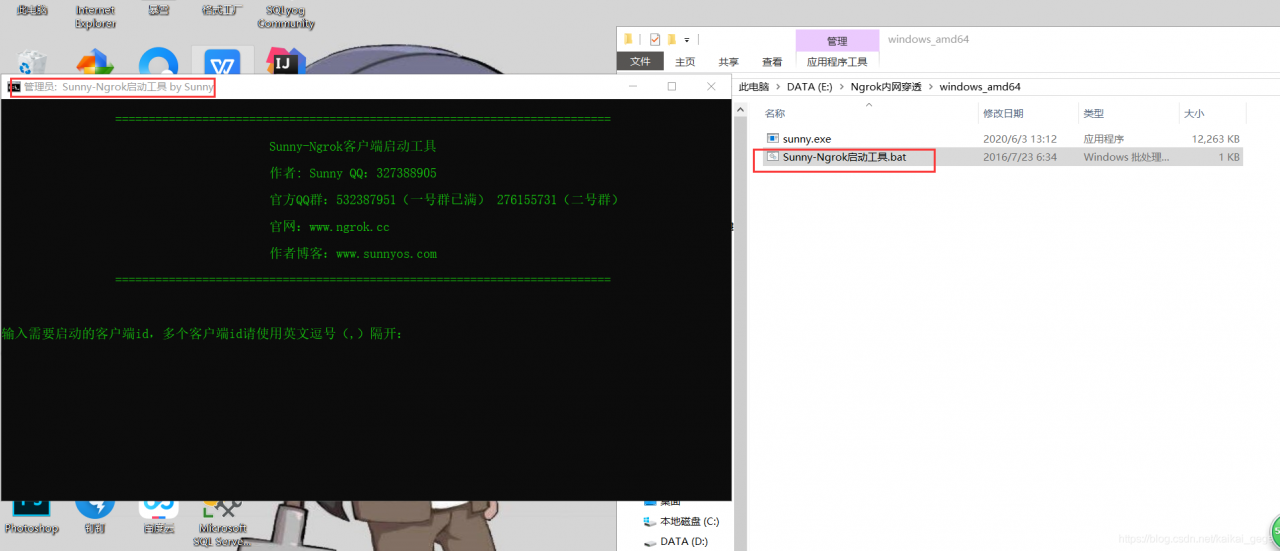Expand the chevron after DATA (E:) in address bar
The width and height of the screenshot is (1280, 551).
coord(841,87)
